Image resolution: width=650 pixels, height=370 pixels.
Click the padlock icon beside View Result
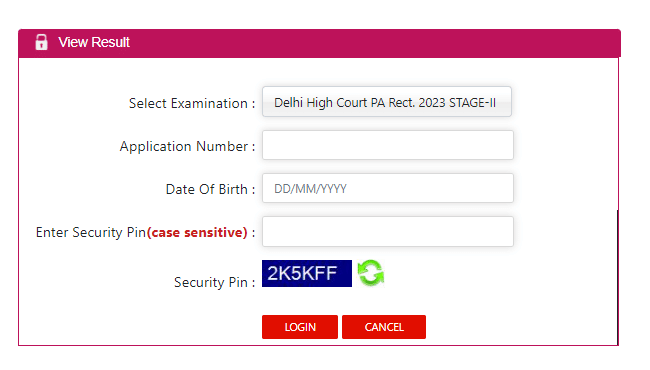click(x=41, y=42)
